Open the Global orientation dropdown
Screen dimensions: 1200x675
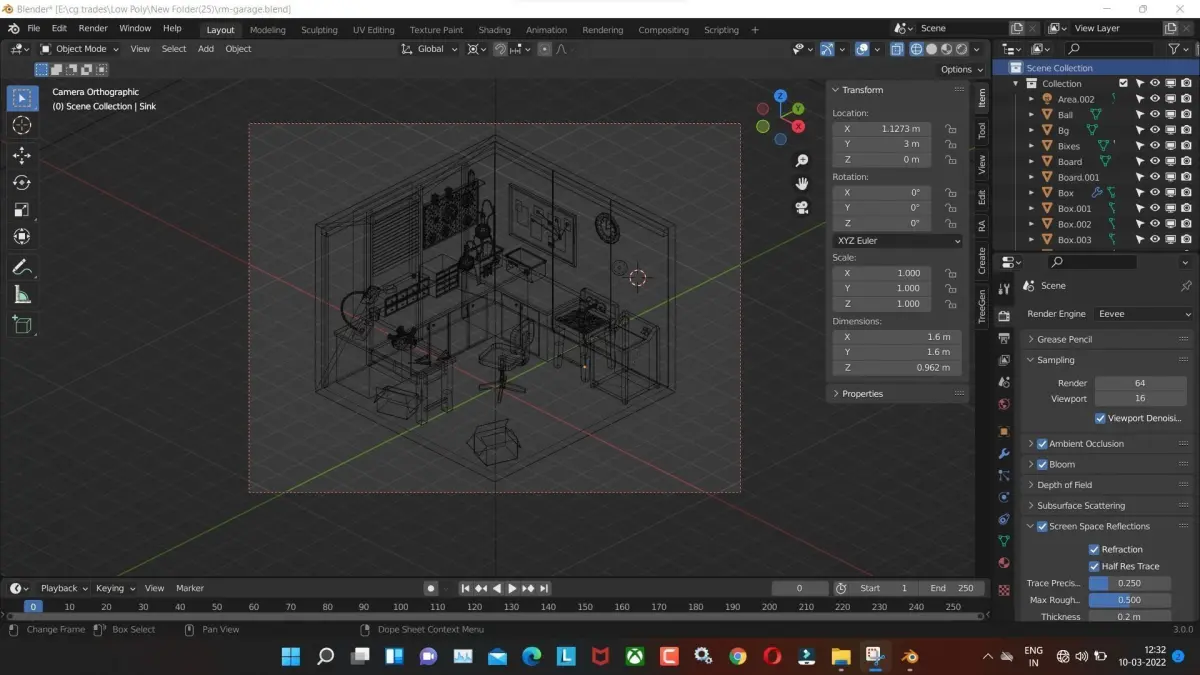[x=430, y=49]
